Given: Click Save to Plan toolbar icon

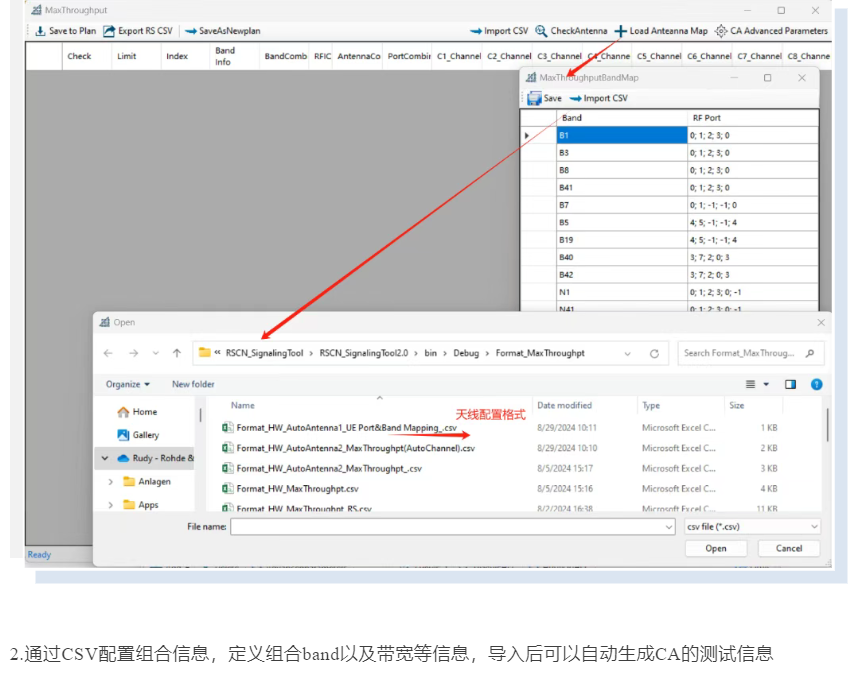Looking at the screenshot, I should (40, 31).
